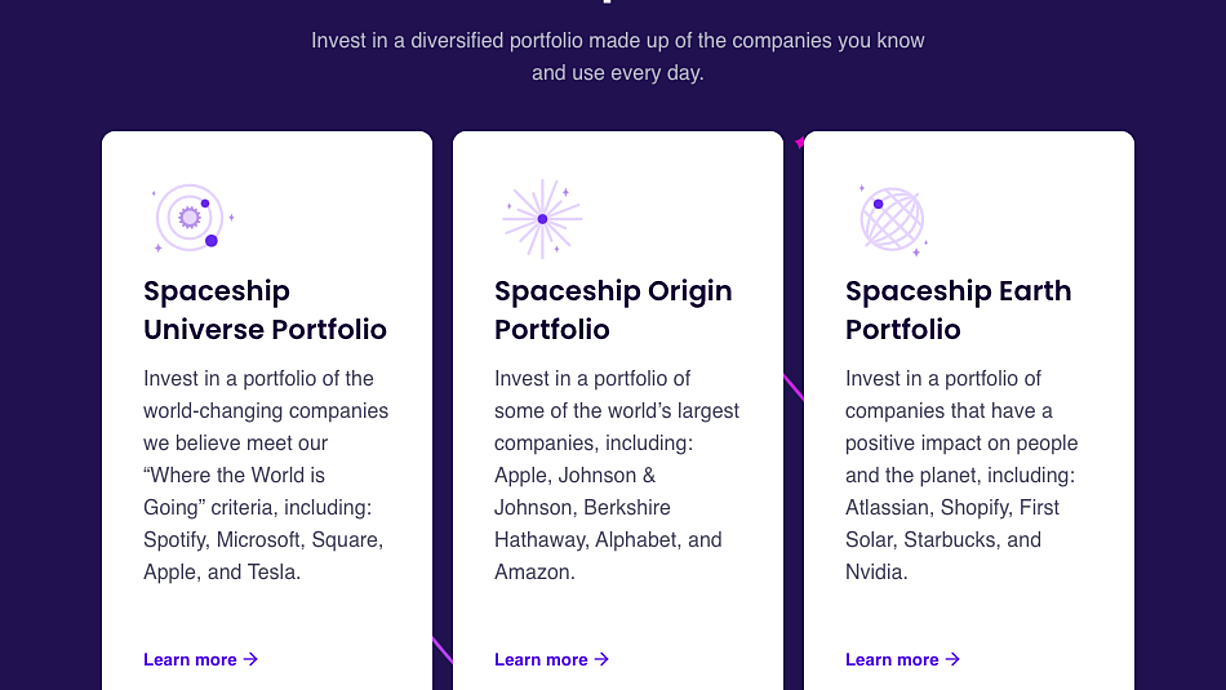
Task: Open Learn more for Spaceship Origin Portfolio
Action: (x=552, y=659)
